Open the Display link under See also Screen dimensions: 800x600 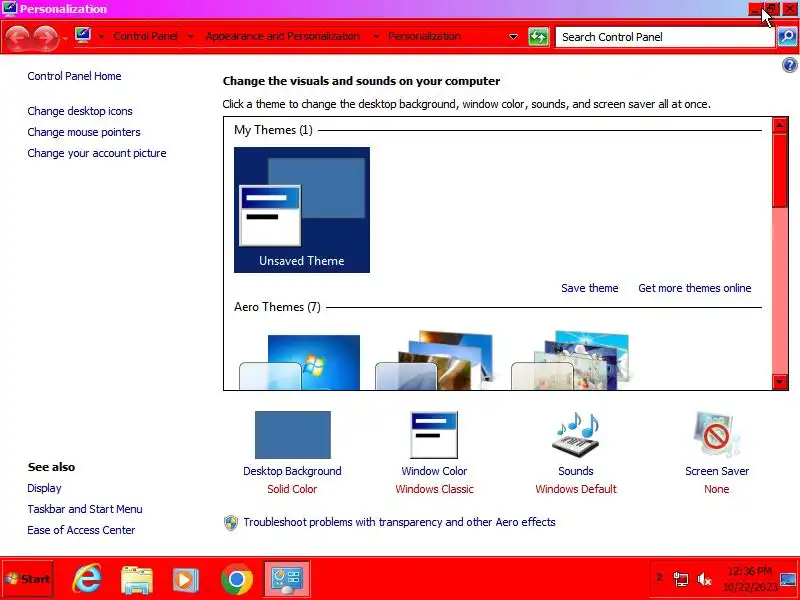44,488
